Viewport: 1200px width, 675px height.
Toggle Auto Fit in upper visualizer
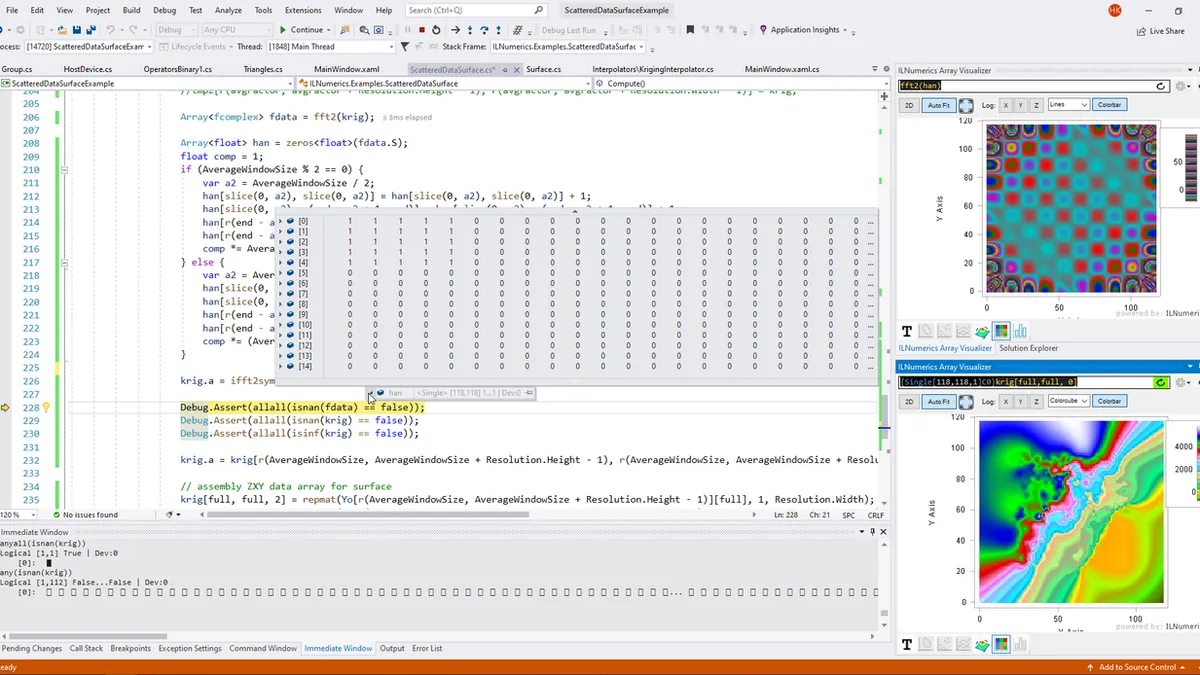coord(939,105)
